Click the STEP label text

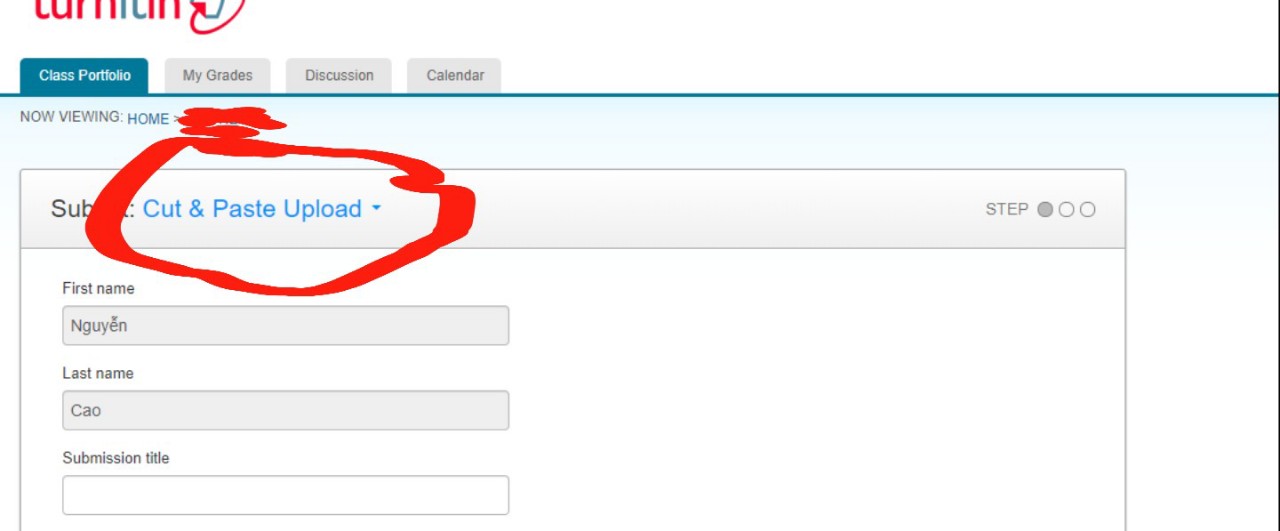(x=1006, y=209)
